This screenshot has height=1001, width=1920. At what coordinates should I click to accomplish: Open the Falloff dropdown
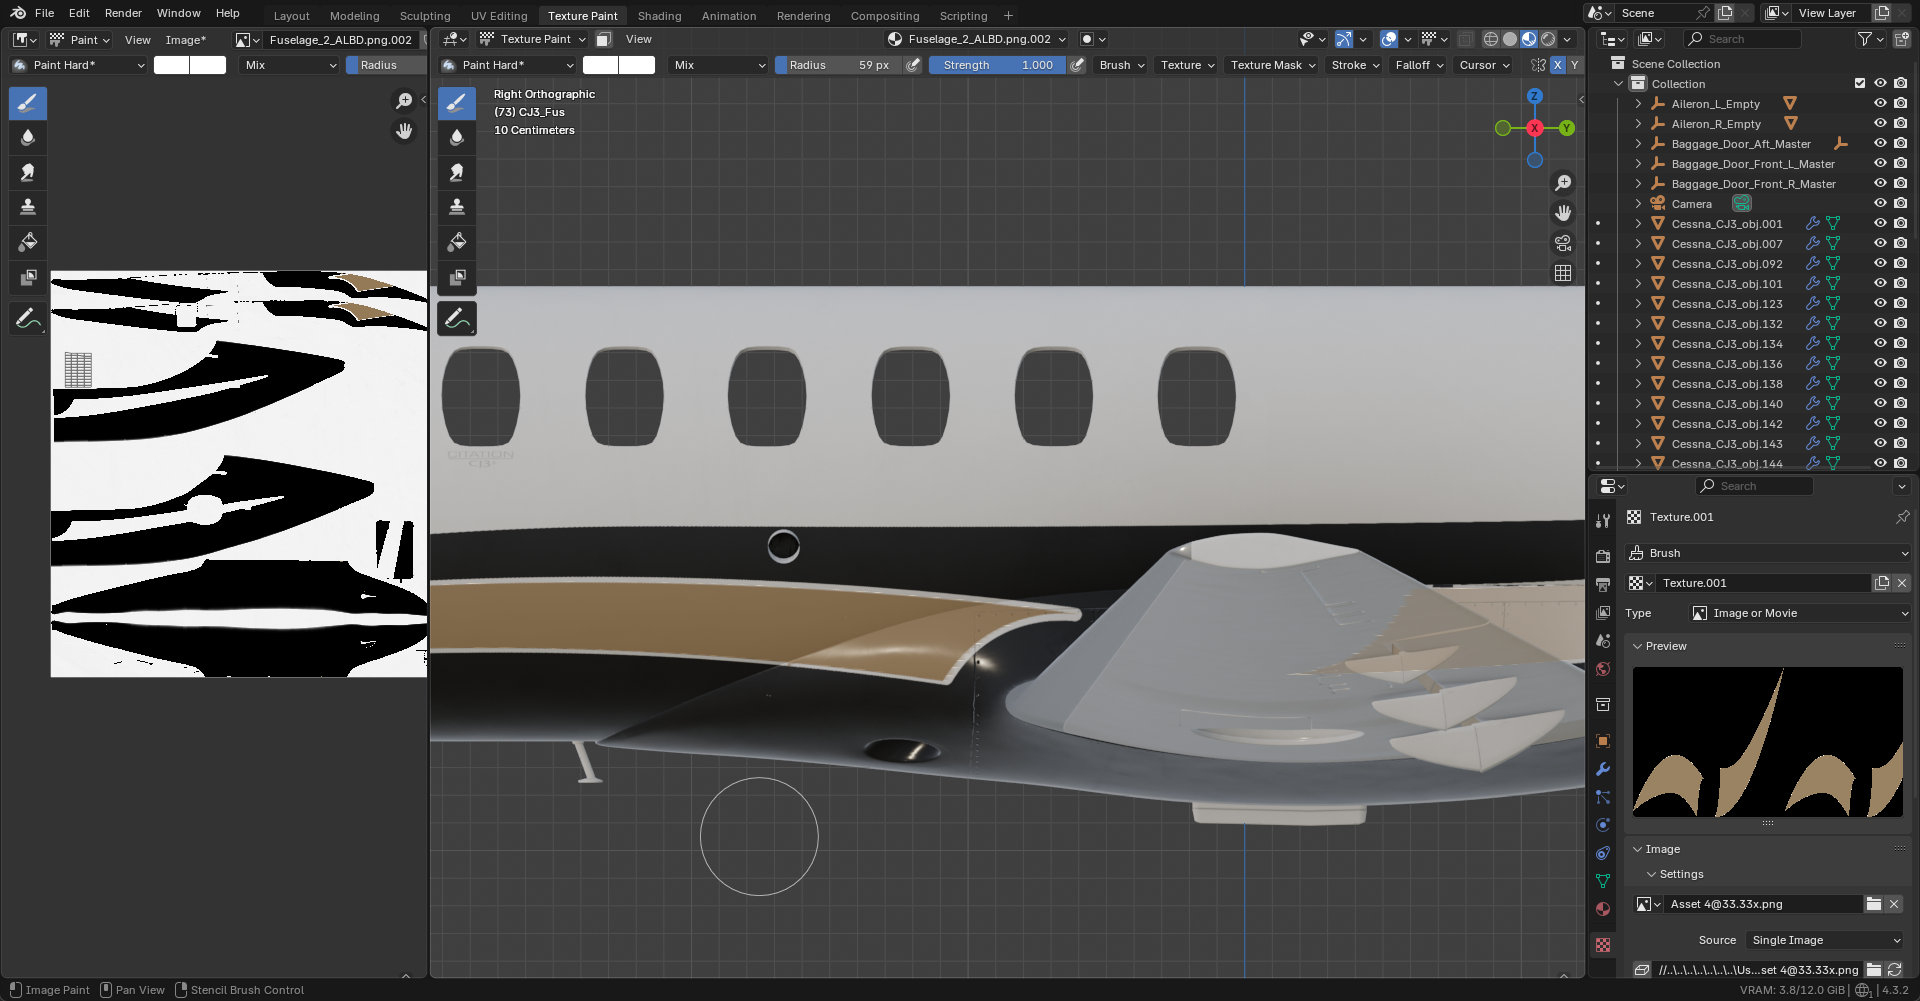click(x=1420, y=65)
